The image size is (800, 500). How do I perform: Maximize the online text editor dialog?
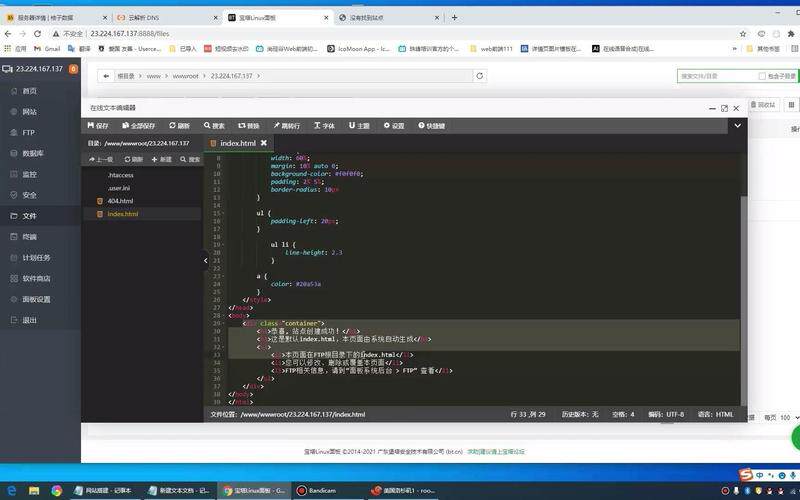[724, 108]
